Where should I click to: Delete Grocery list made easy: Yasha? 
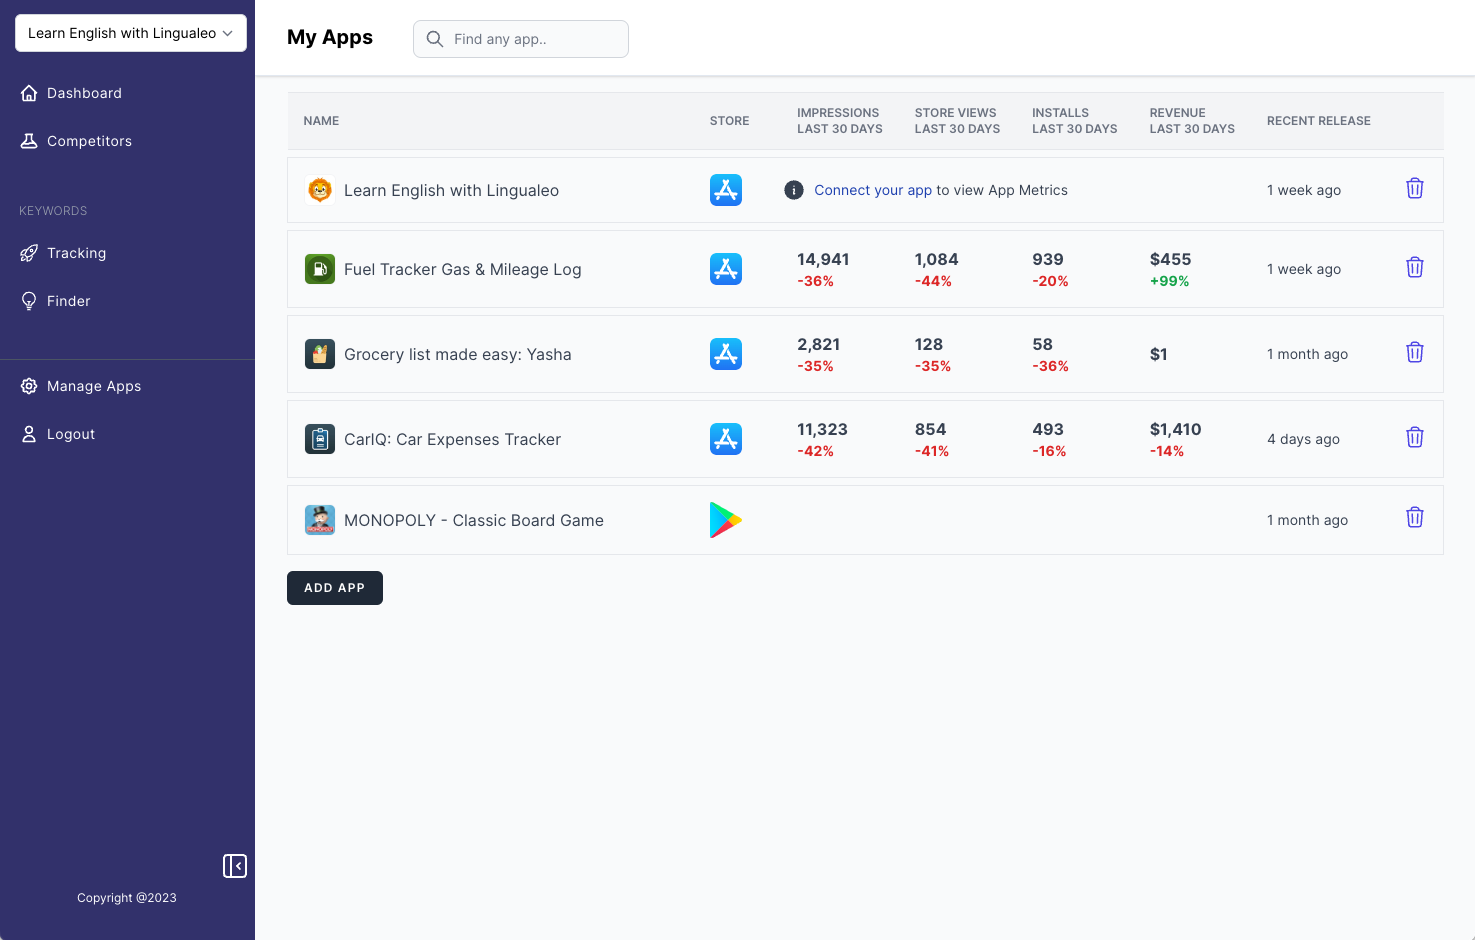tap(1415, 352)
